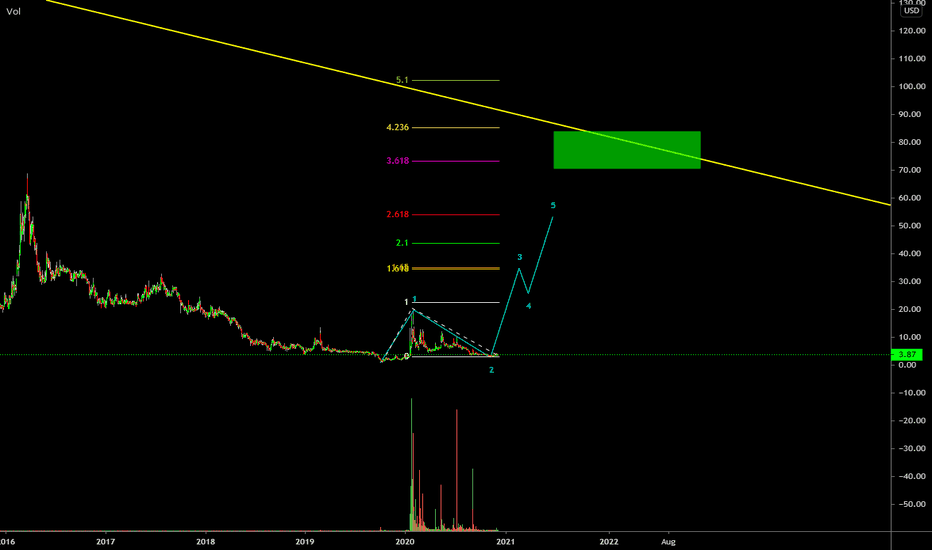The height and width of the screenshot is (550, 932).
Task: Click −20.00 on the price axis
Action: click(x=912, y=420)
